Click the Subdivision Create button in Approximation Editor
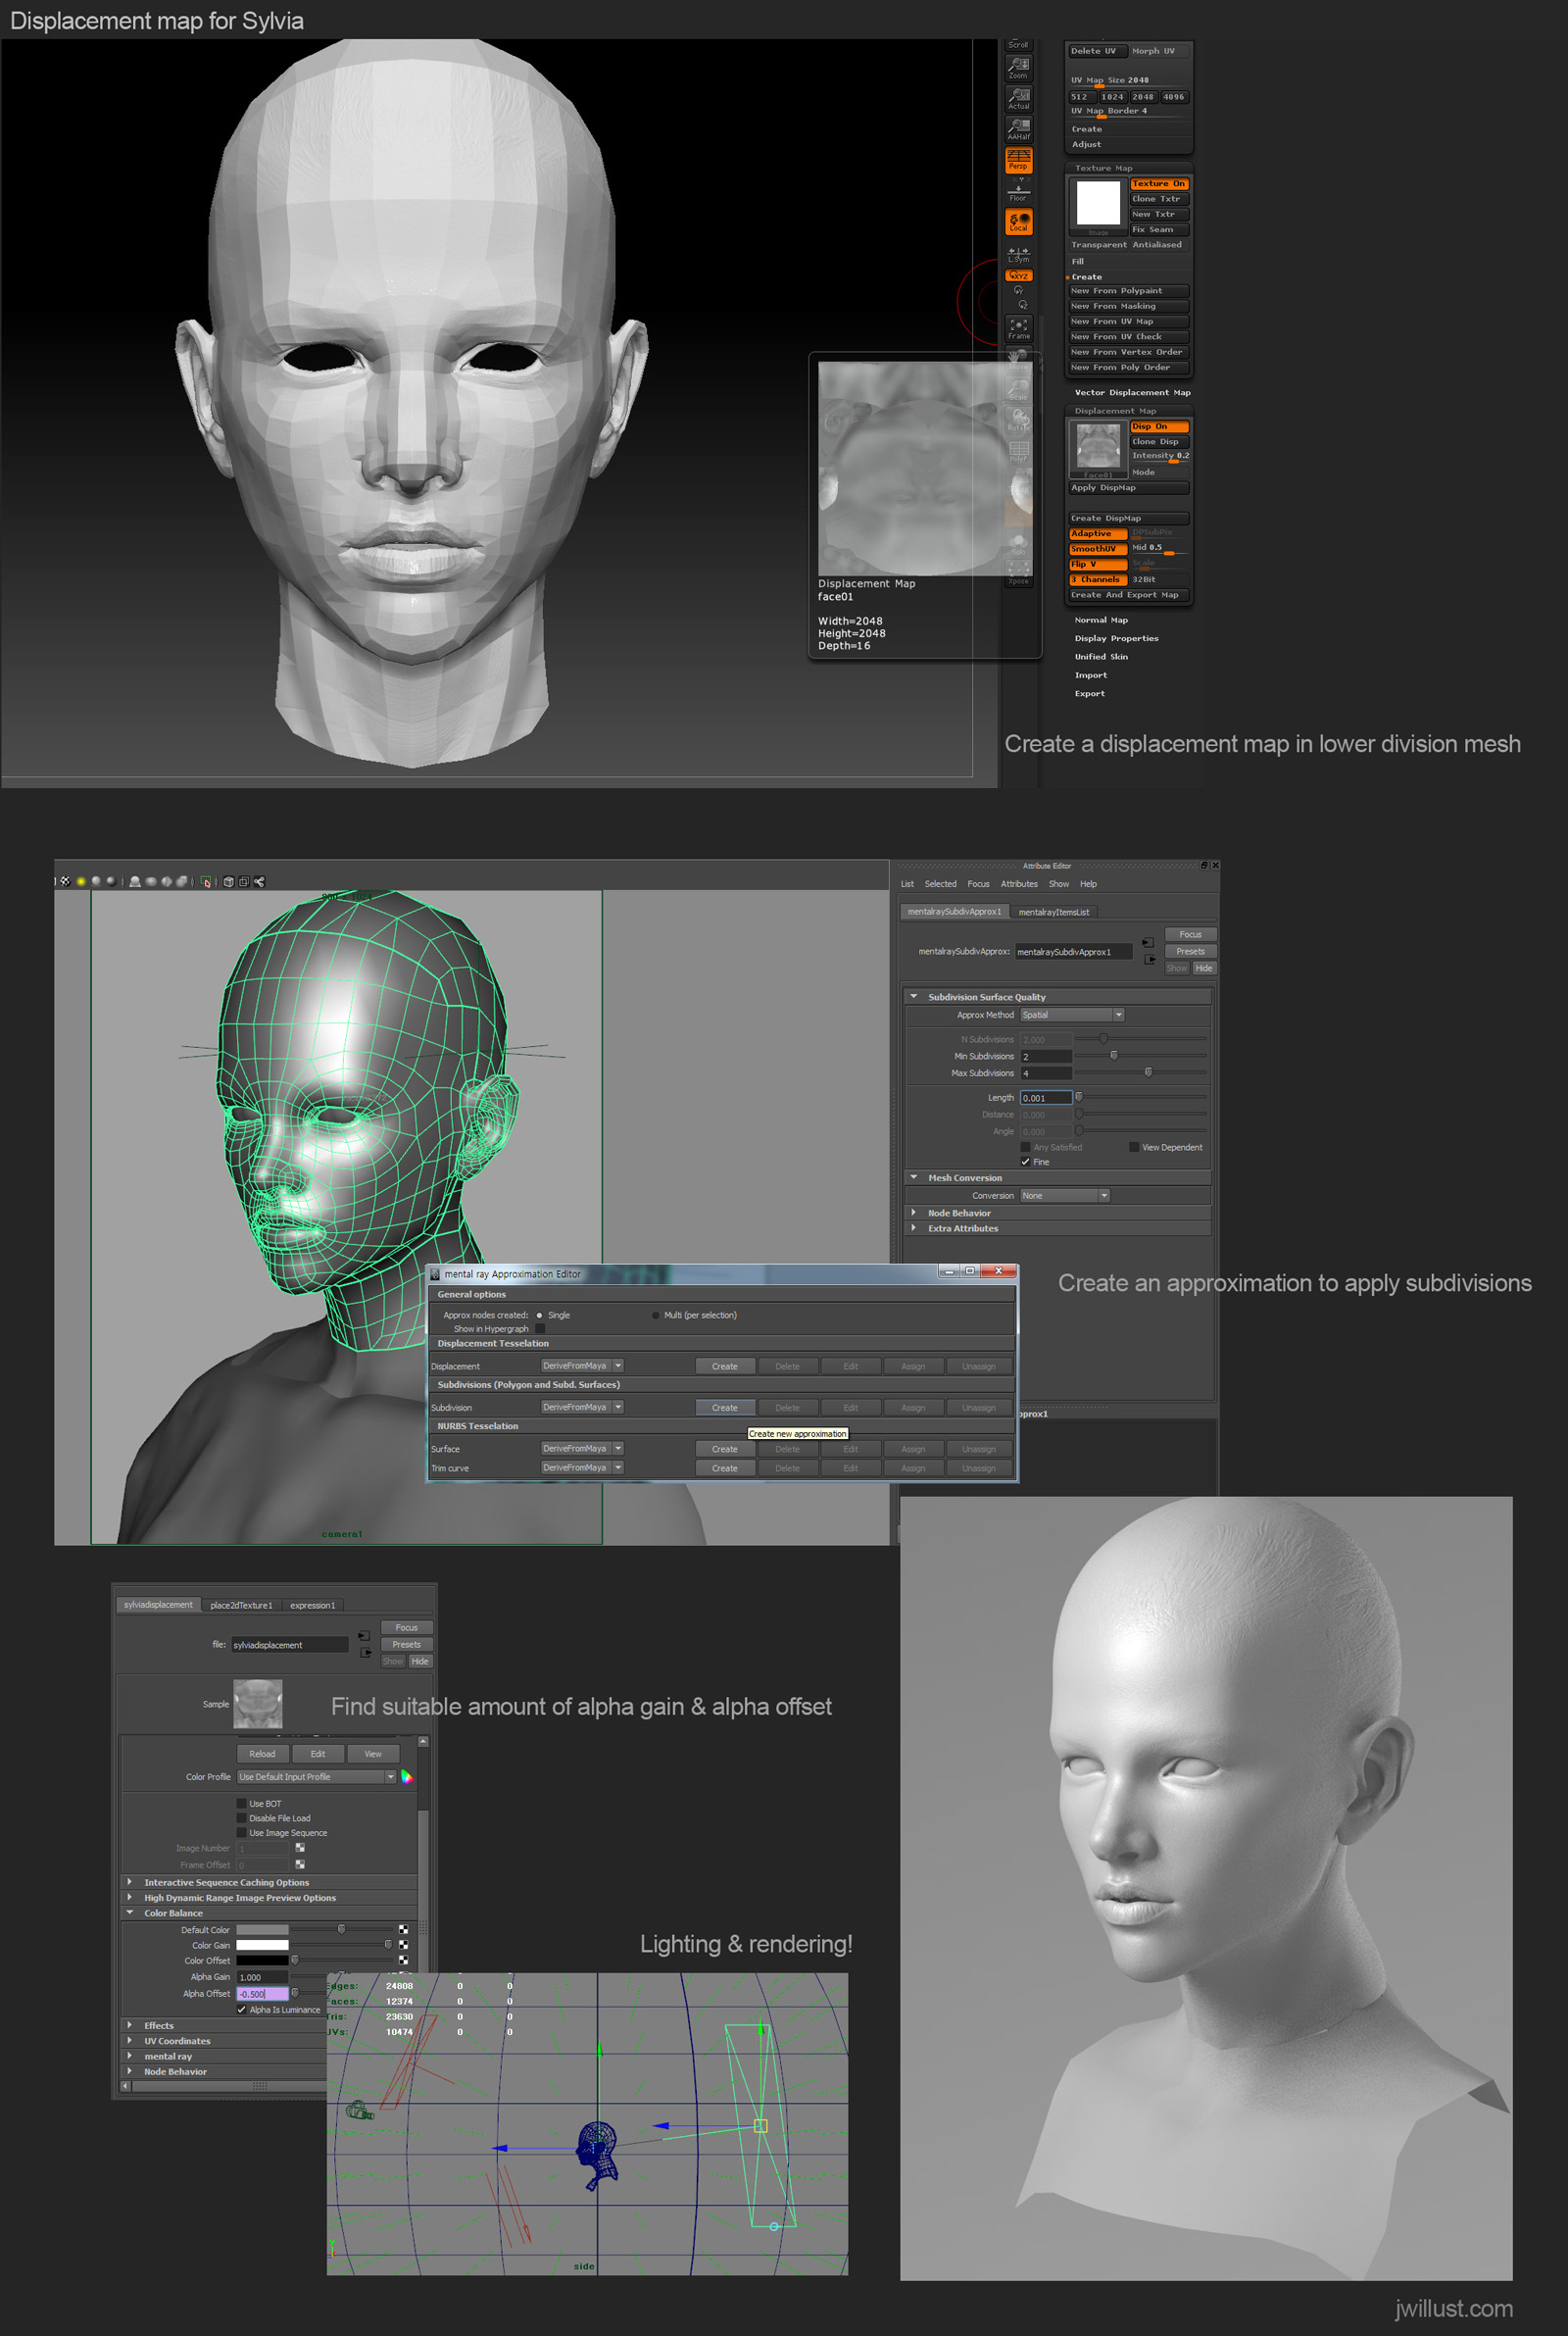 pyautogui.click(x=725, y=1407)
